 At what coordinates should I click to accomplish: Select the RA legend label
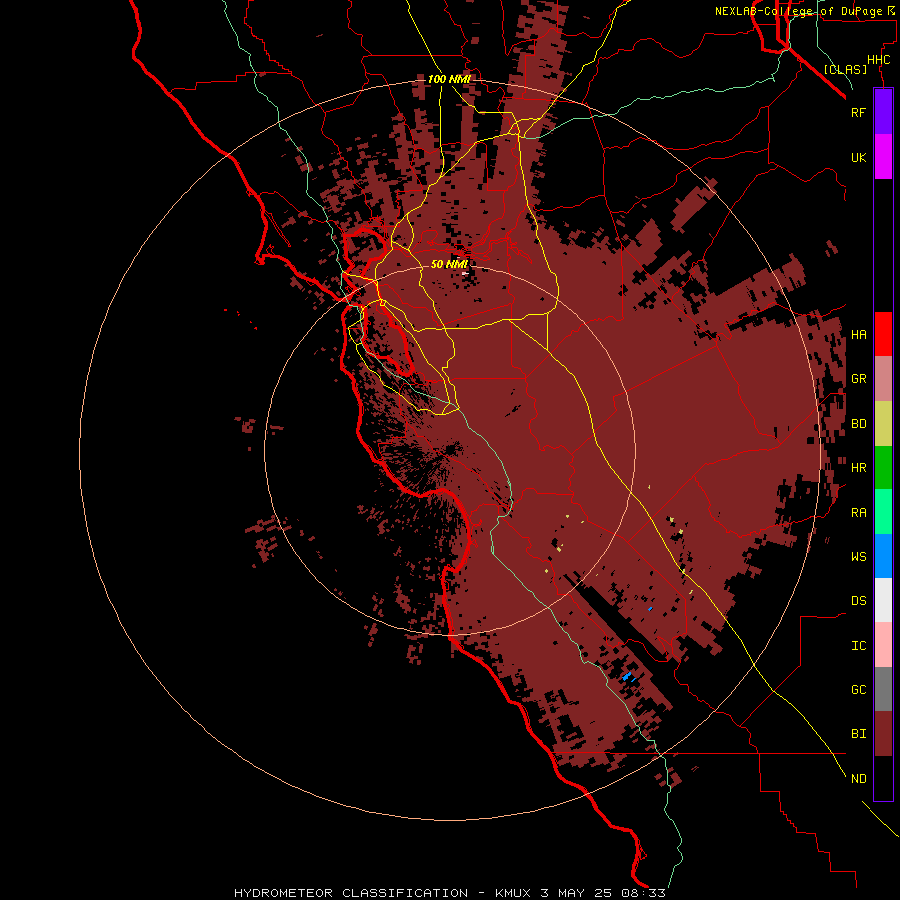[858, 513]
